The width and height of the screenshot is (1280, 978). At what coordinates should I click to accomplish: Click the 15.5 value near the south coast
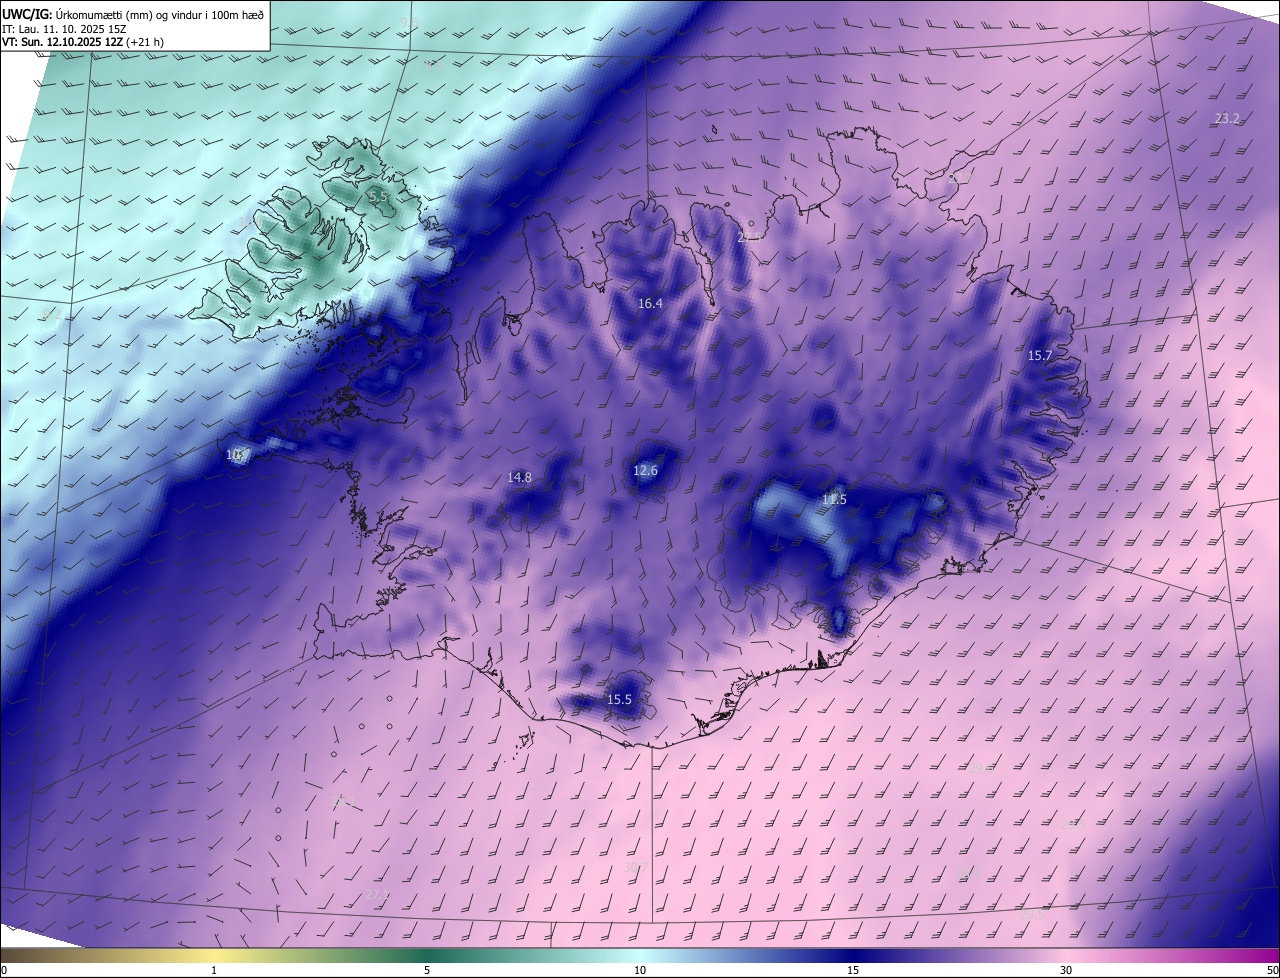pyautogui.click(x=619, y=700)
